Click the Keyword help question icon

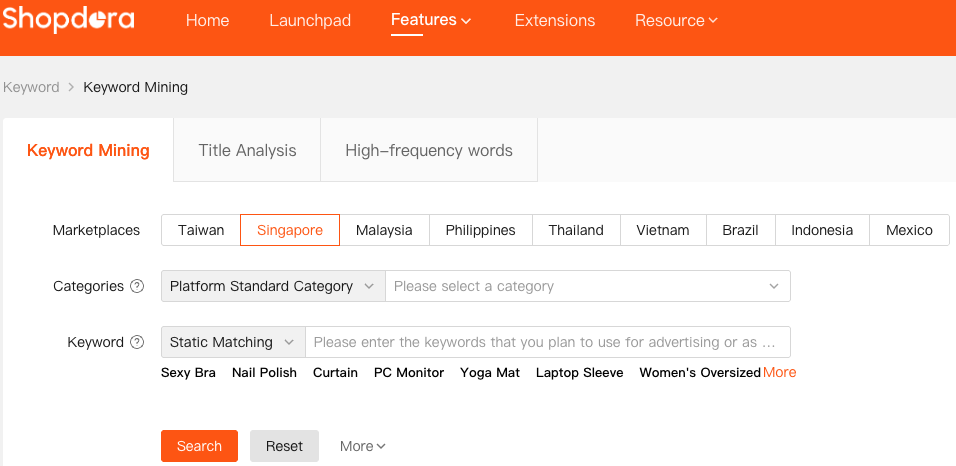[x=137, y=343]
